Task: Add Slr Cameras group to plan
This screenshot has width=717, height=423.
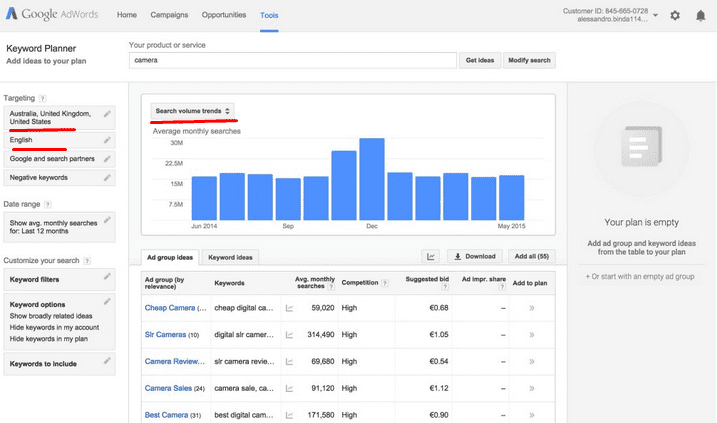Action: (532, 335)
